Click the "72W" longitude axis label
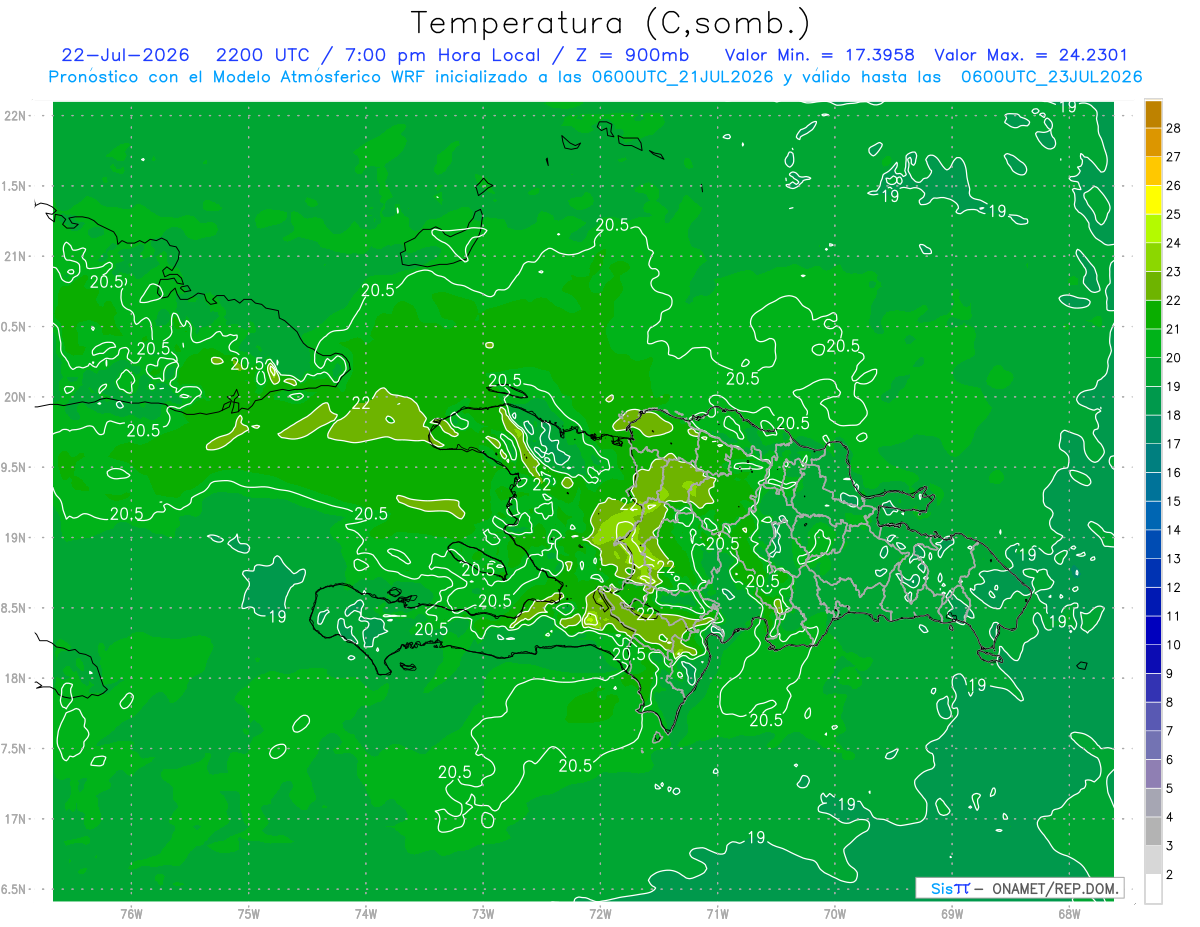1200x927 pixels. pyautogui.click(x=600, y=913)
